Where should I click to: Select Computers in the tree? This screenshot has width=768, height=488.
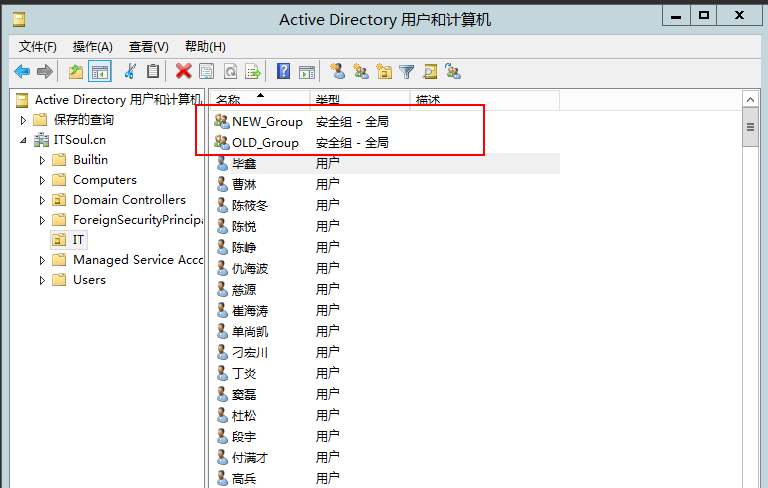105,180
